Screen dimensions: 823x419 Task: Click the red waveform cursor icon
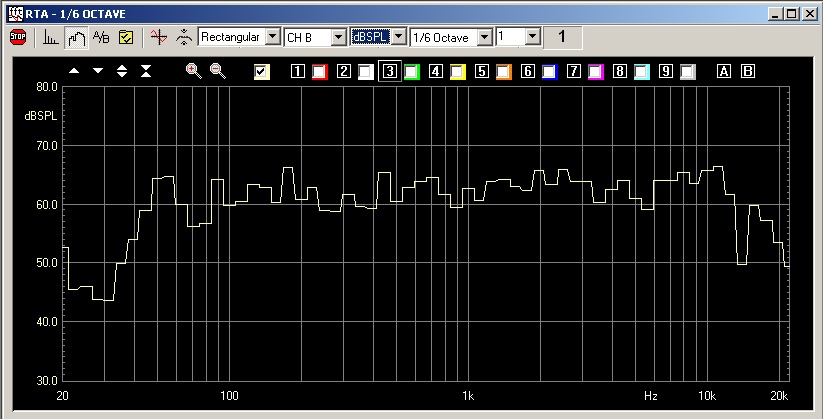(x=157, y=38)
